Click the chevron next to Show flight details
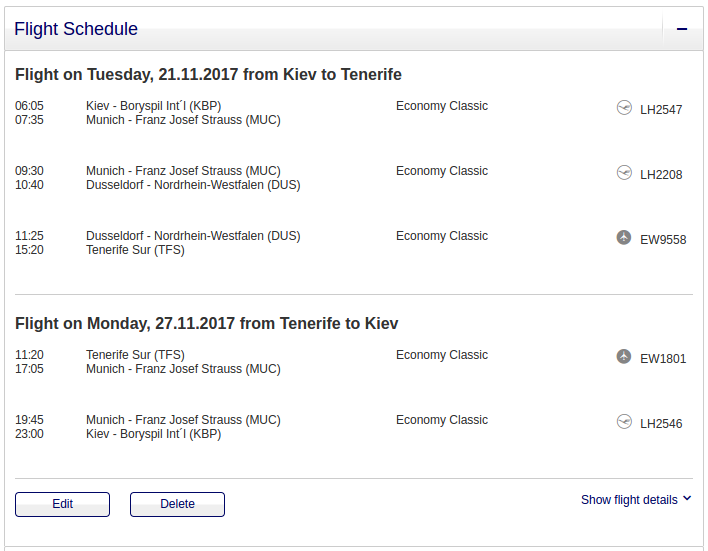Viewport: 708px width, 551px height. pos(687,499)
